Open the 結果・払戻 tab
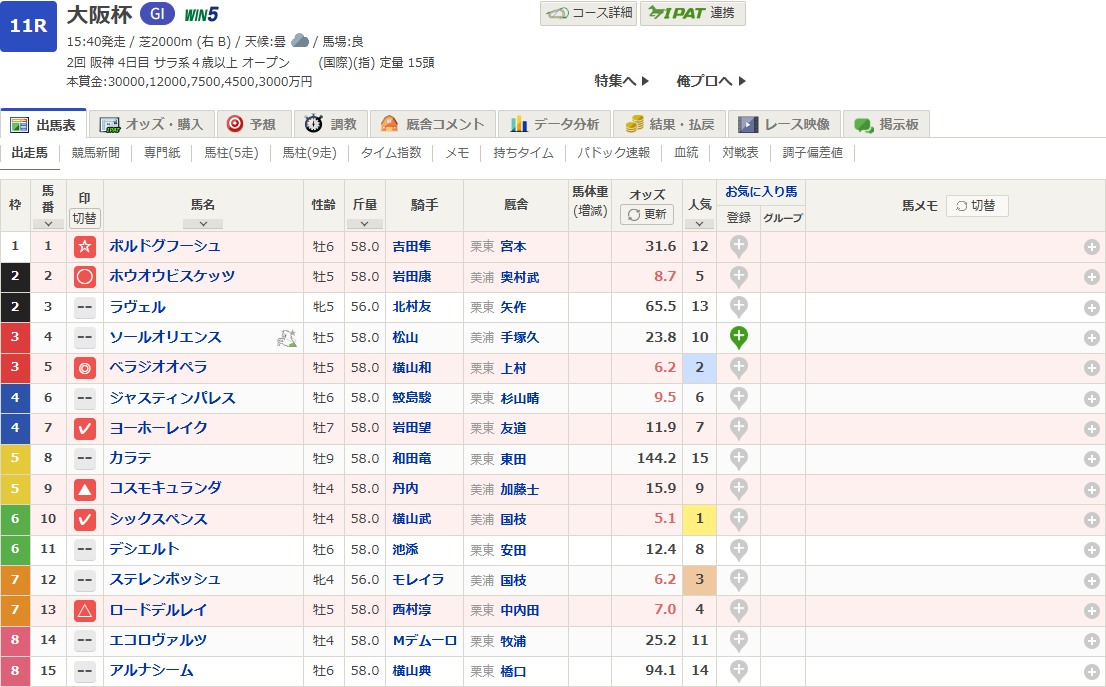The height and width of the screenshot is (687, 1106). tap(670, 124)
